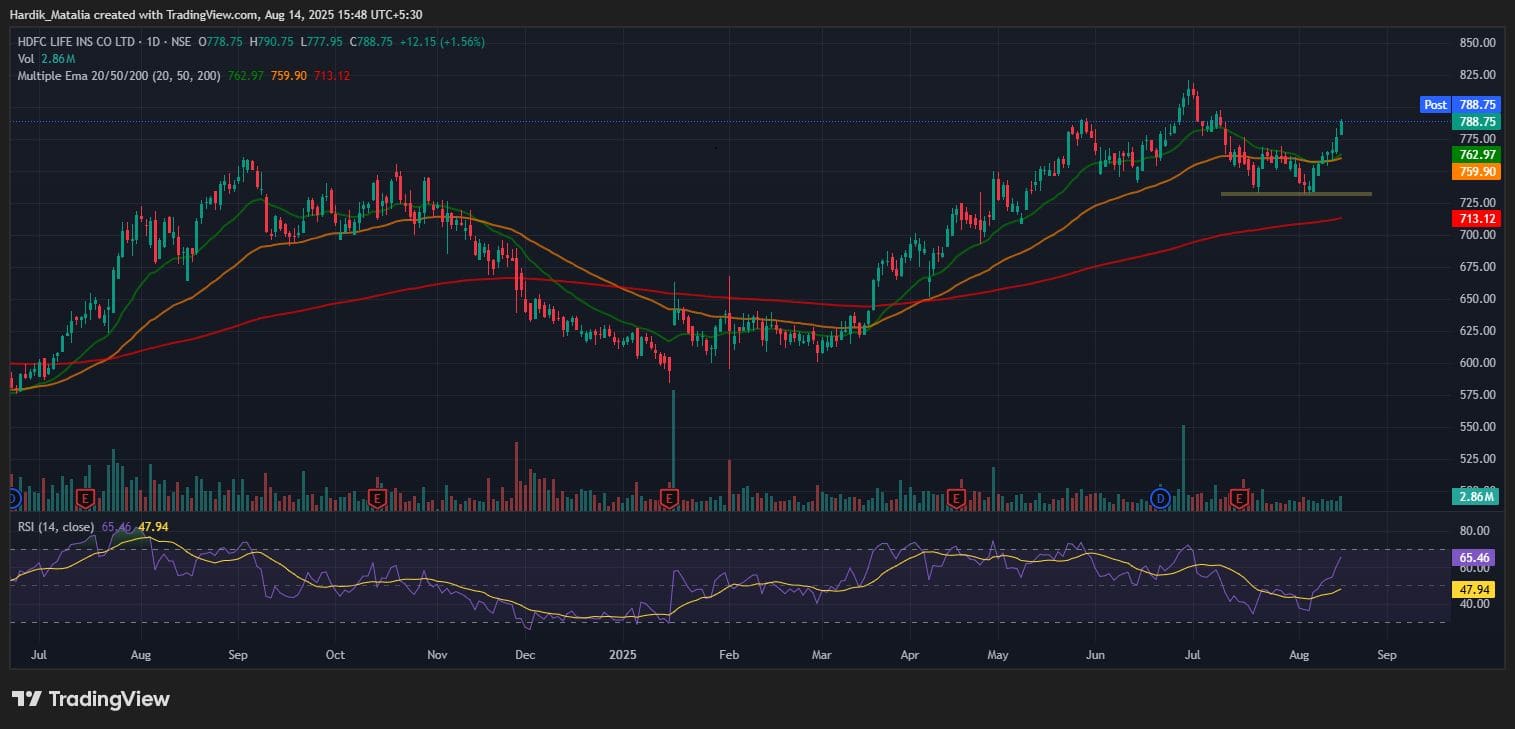This screenshot has width=1515, height=729.
Task: Click the 2.86M volume axis label
Action: click(1476, 497)
